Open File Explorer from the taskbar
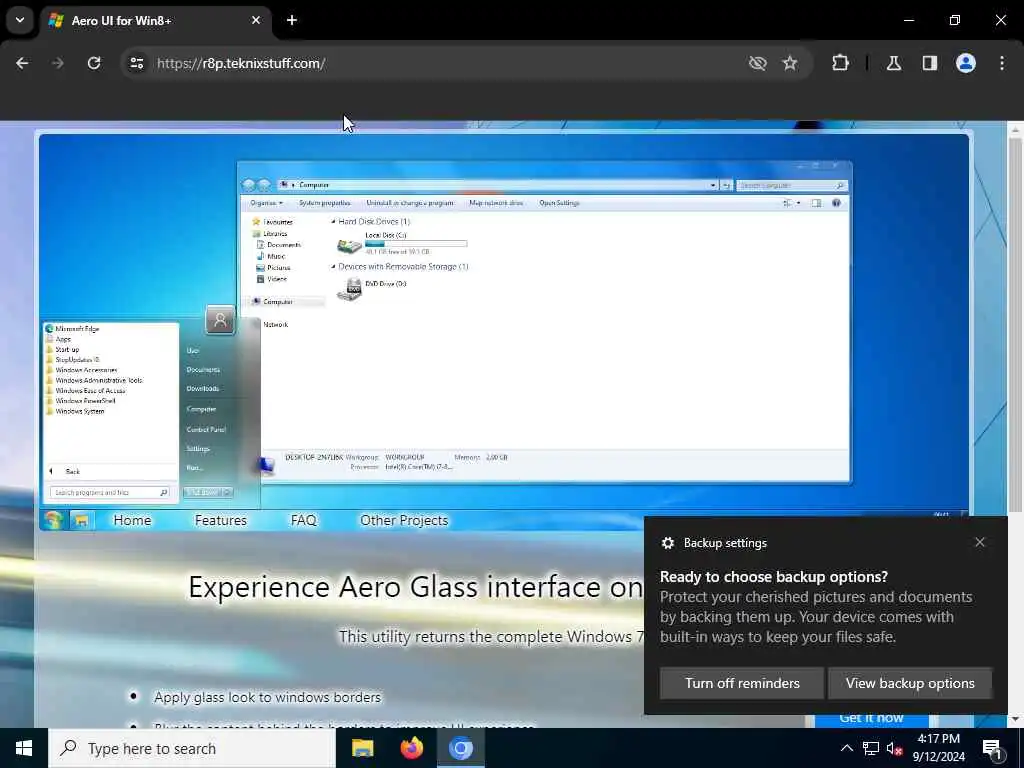The width and height of the screenshot is (1024, 768). (362, 748)
